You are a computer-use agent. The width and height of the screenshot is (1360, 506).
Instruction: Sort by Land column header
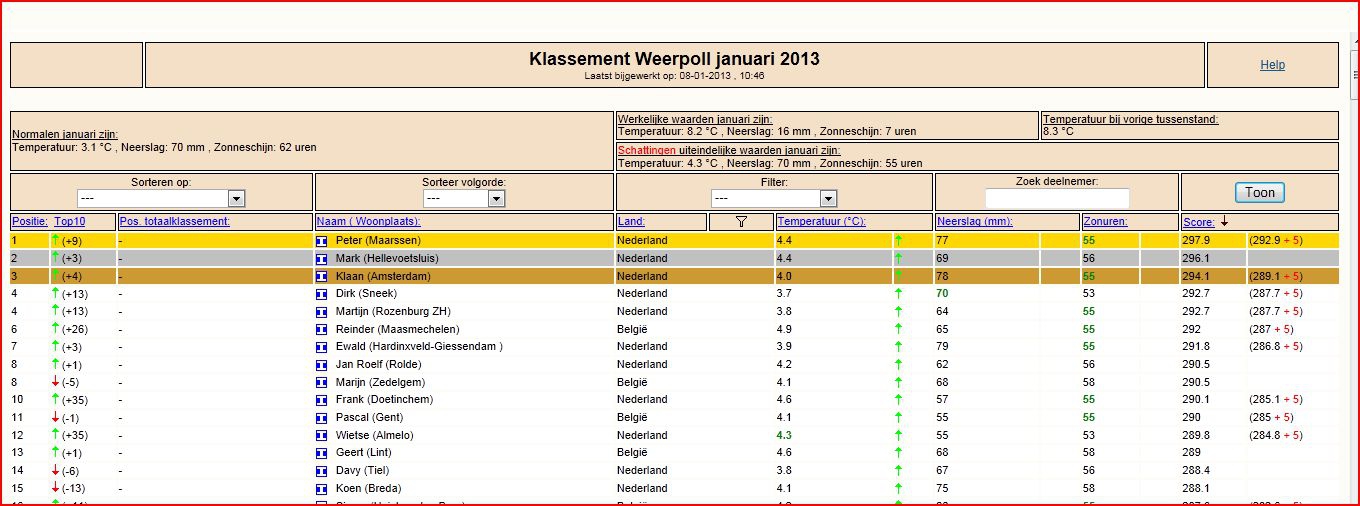[x=631, y=221]
